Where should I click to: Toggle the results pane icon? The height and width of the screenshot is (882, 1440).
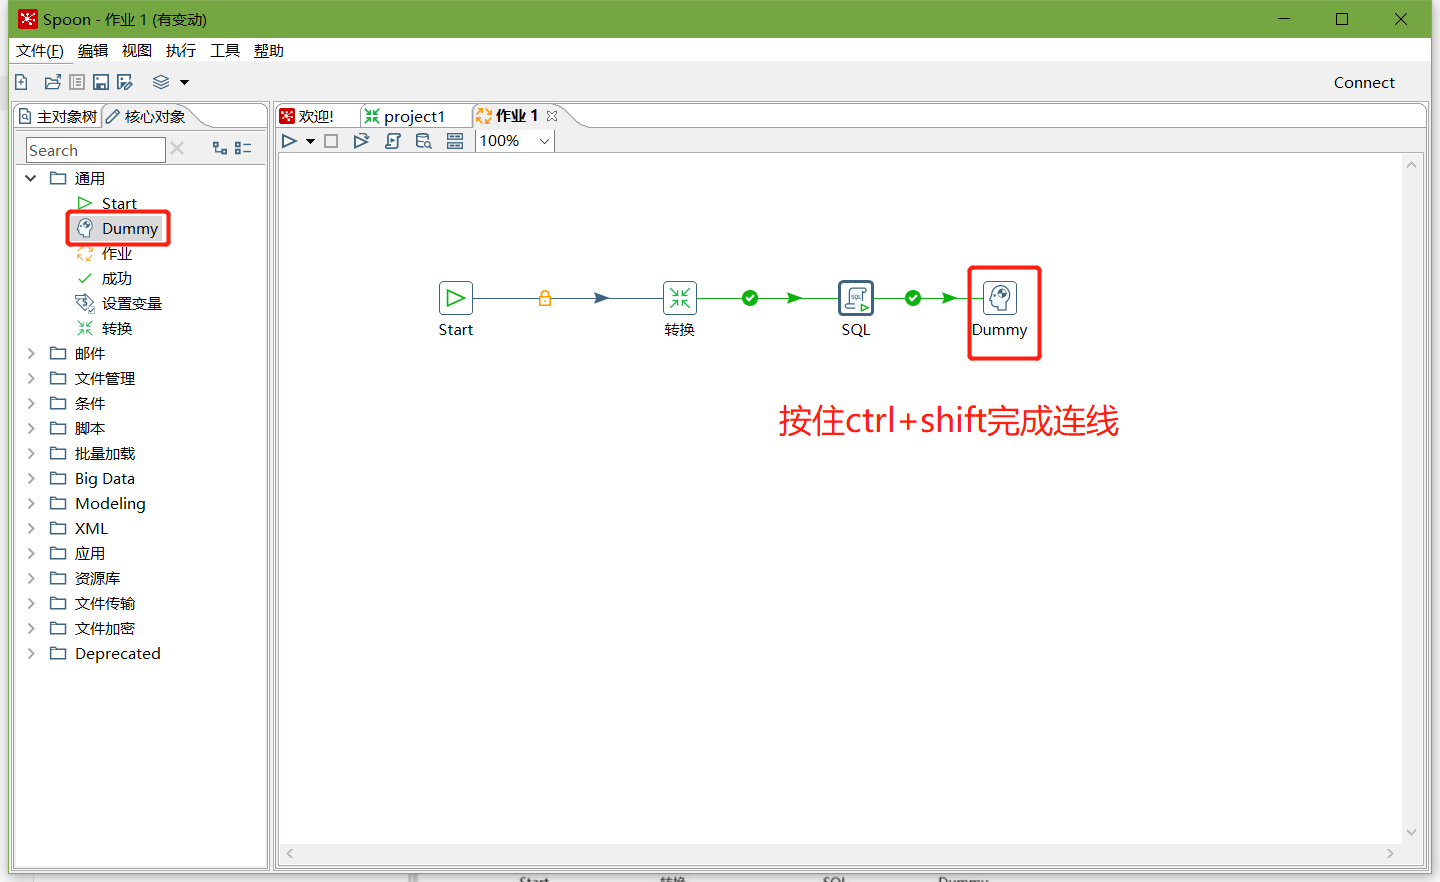click(x=455, y=141)
